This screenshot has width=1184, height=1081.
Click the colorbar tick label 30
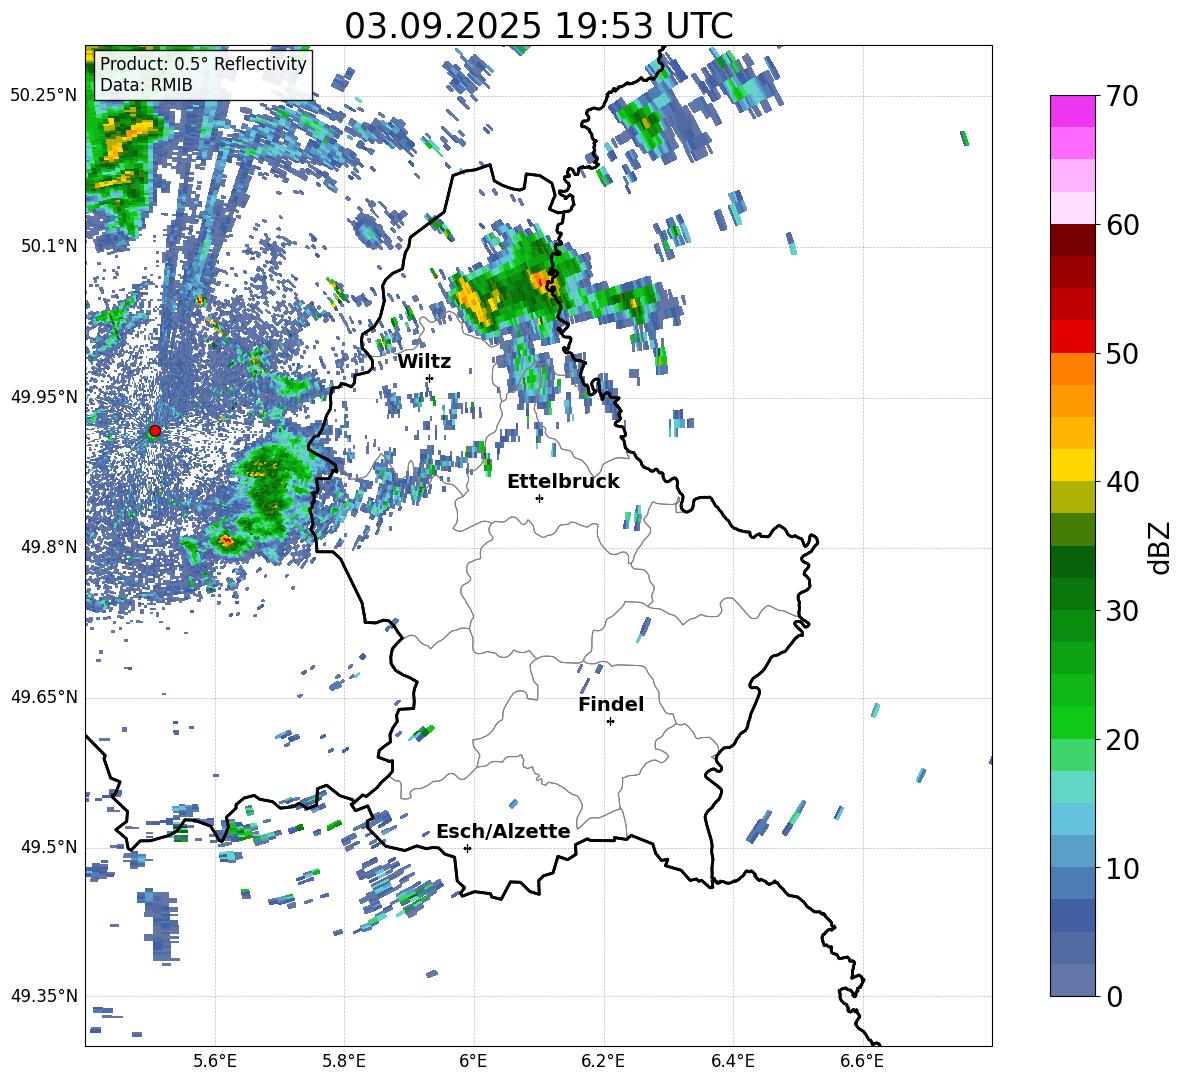(1122, 611)
